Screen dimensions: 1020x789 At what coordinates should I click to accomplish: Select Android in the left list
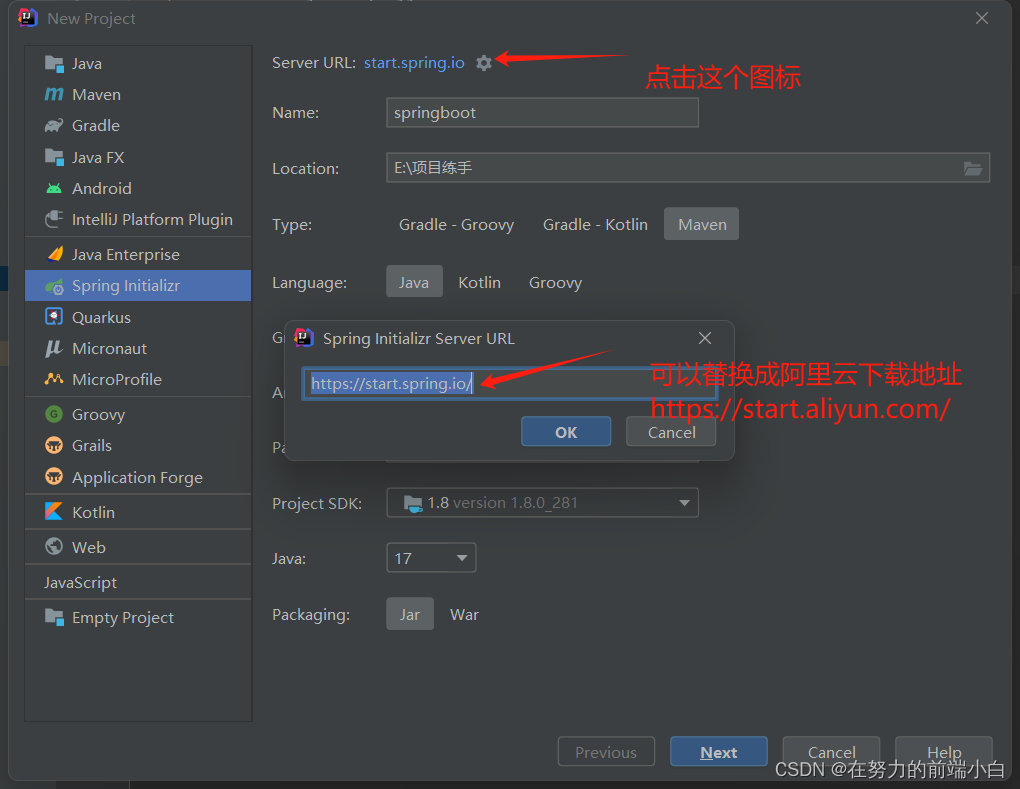pos(138,188)
